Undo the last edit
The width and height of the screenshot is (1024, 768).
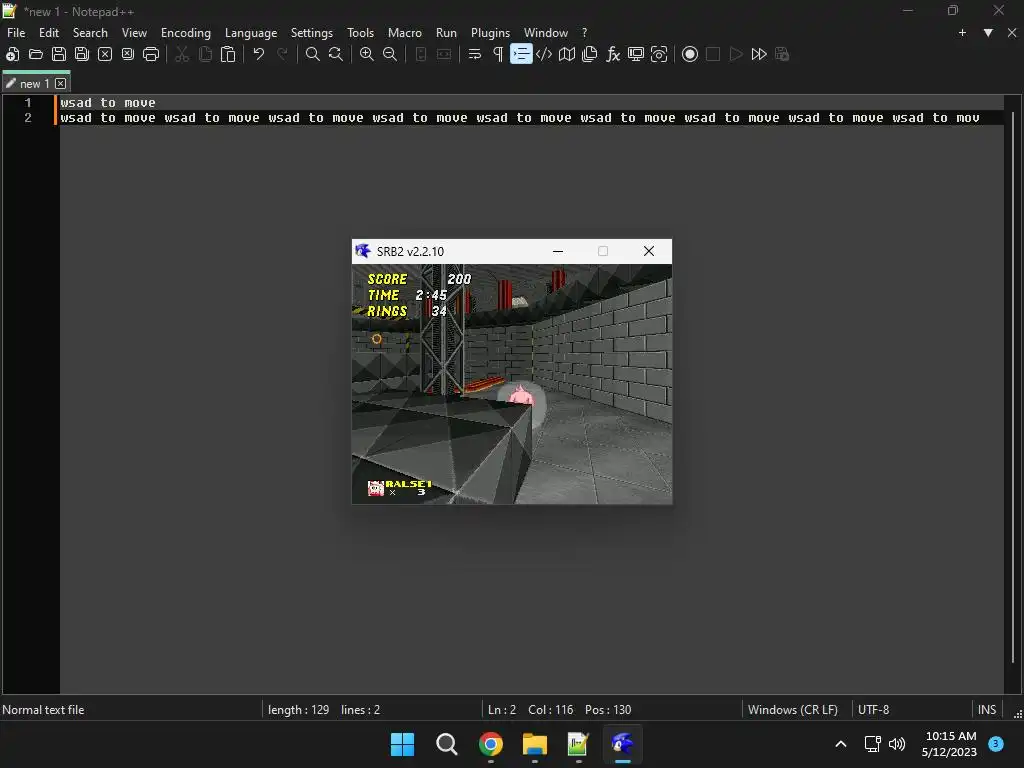pos(259,54)
